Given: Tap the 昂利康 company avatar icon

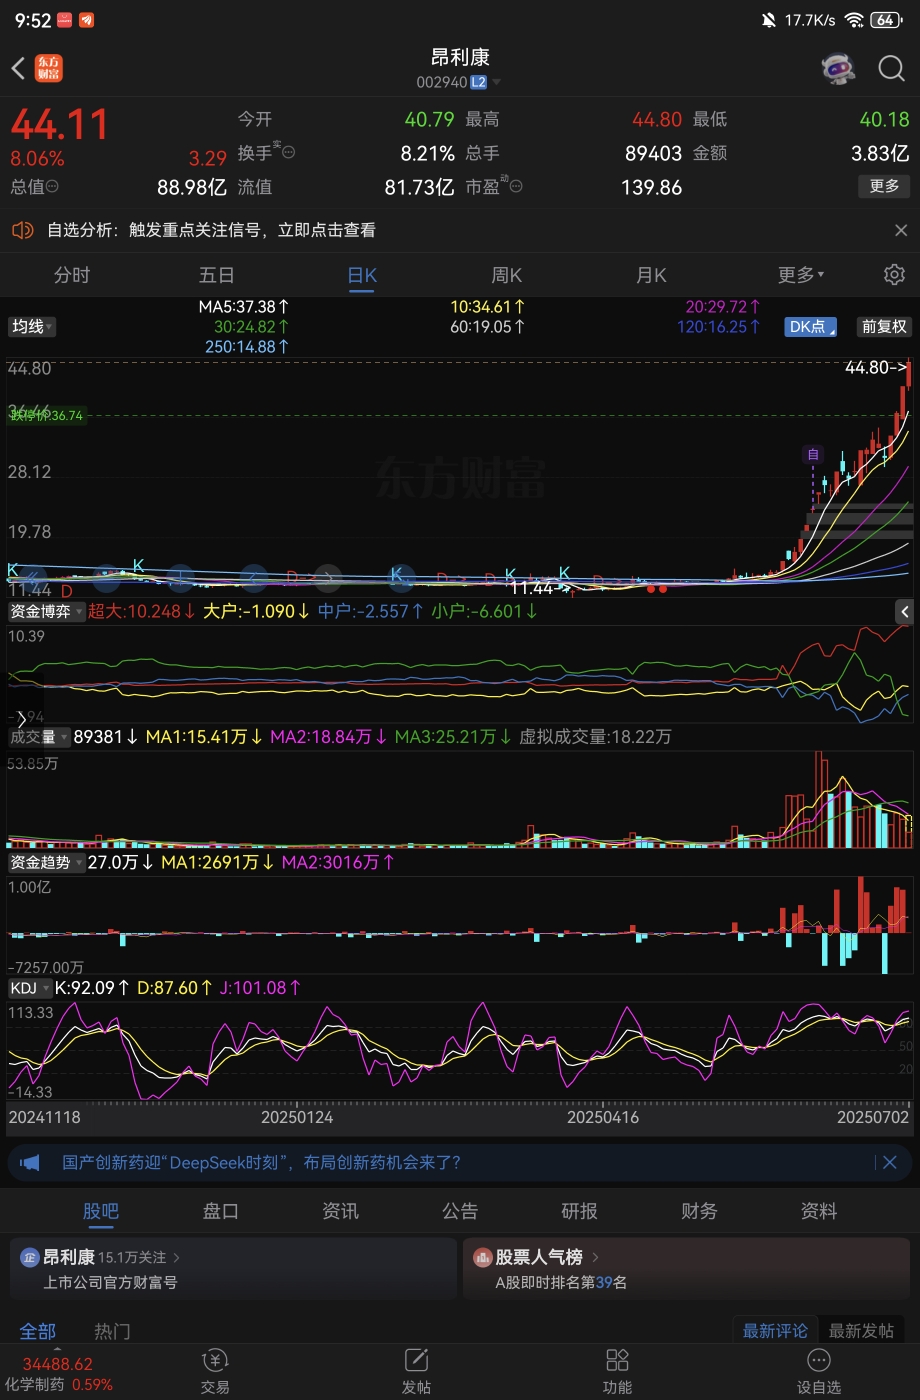Looking at the screenshot, I should (x=30, y=1257).
